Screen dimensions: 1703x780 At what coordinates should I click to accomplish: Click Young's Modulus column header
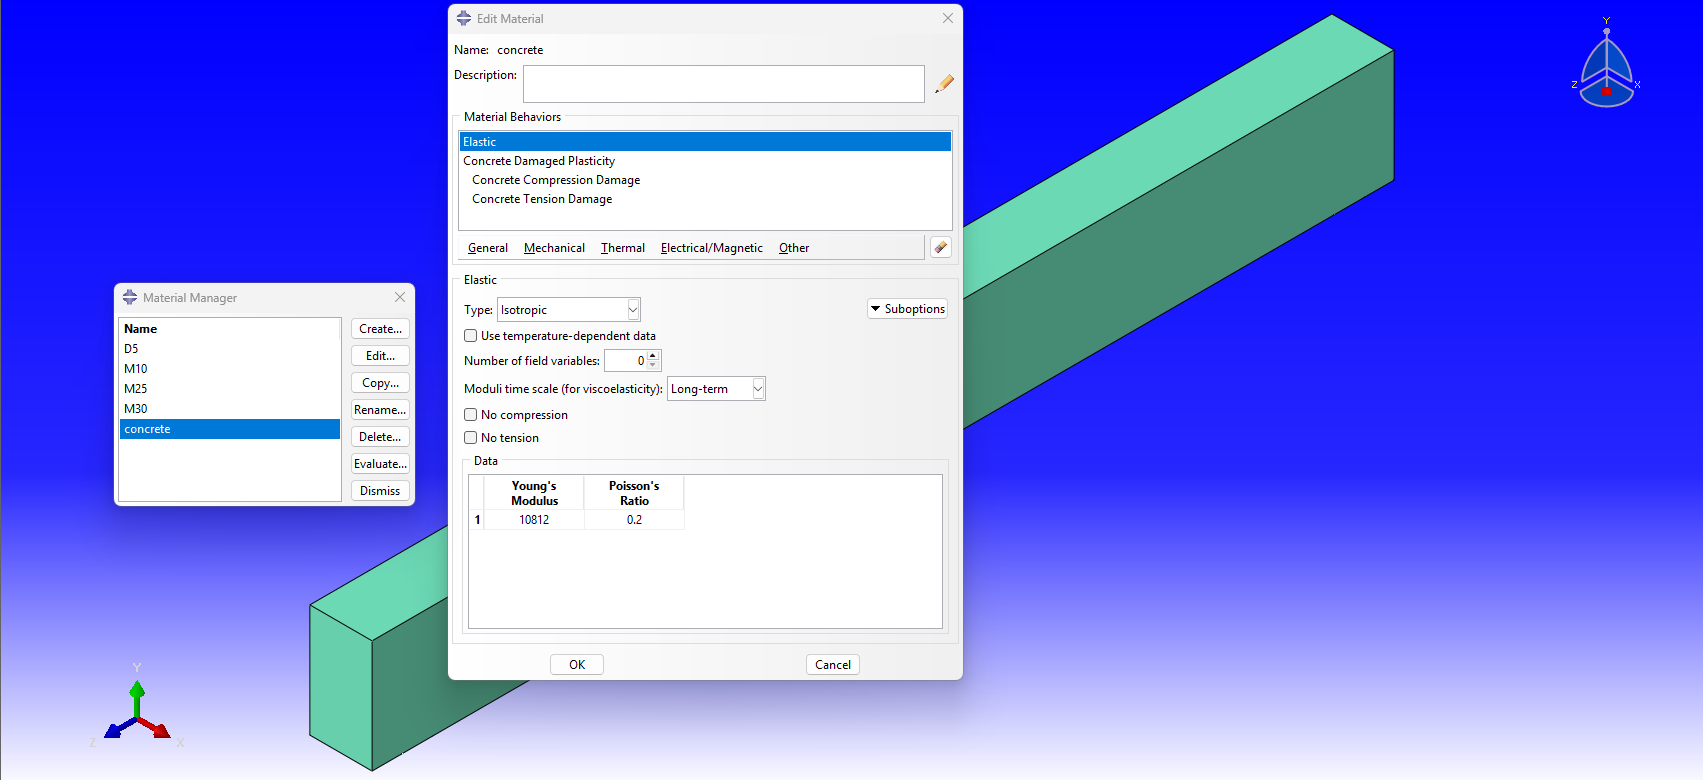coord(534,493)
